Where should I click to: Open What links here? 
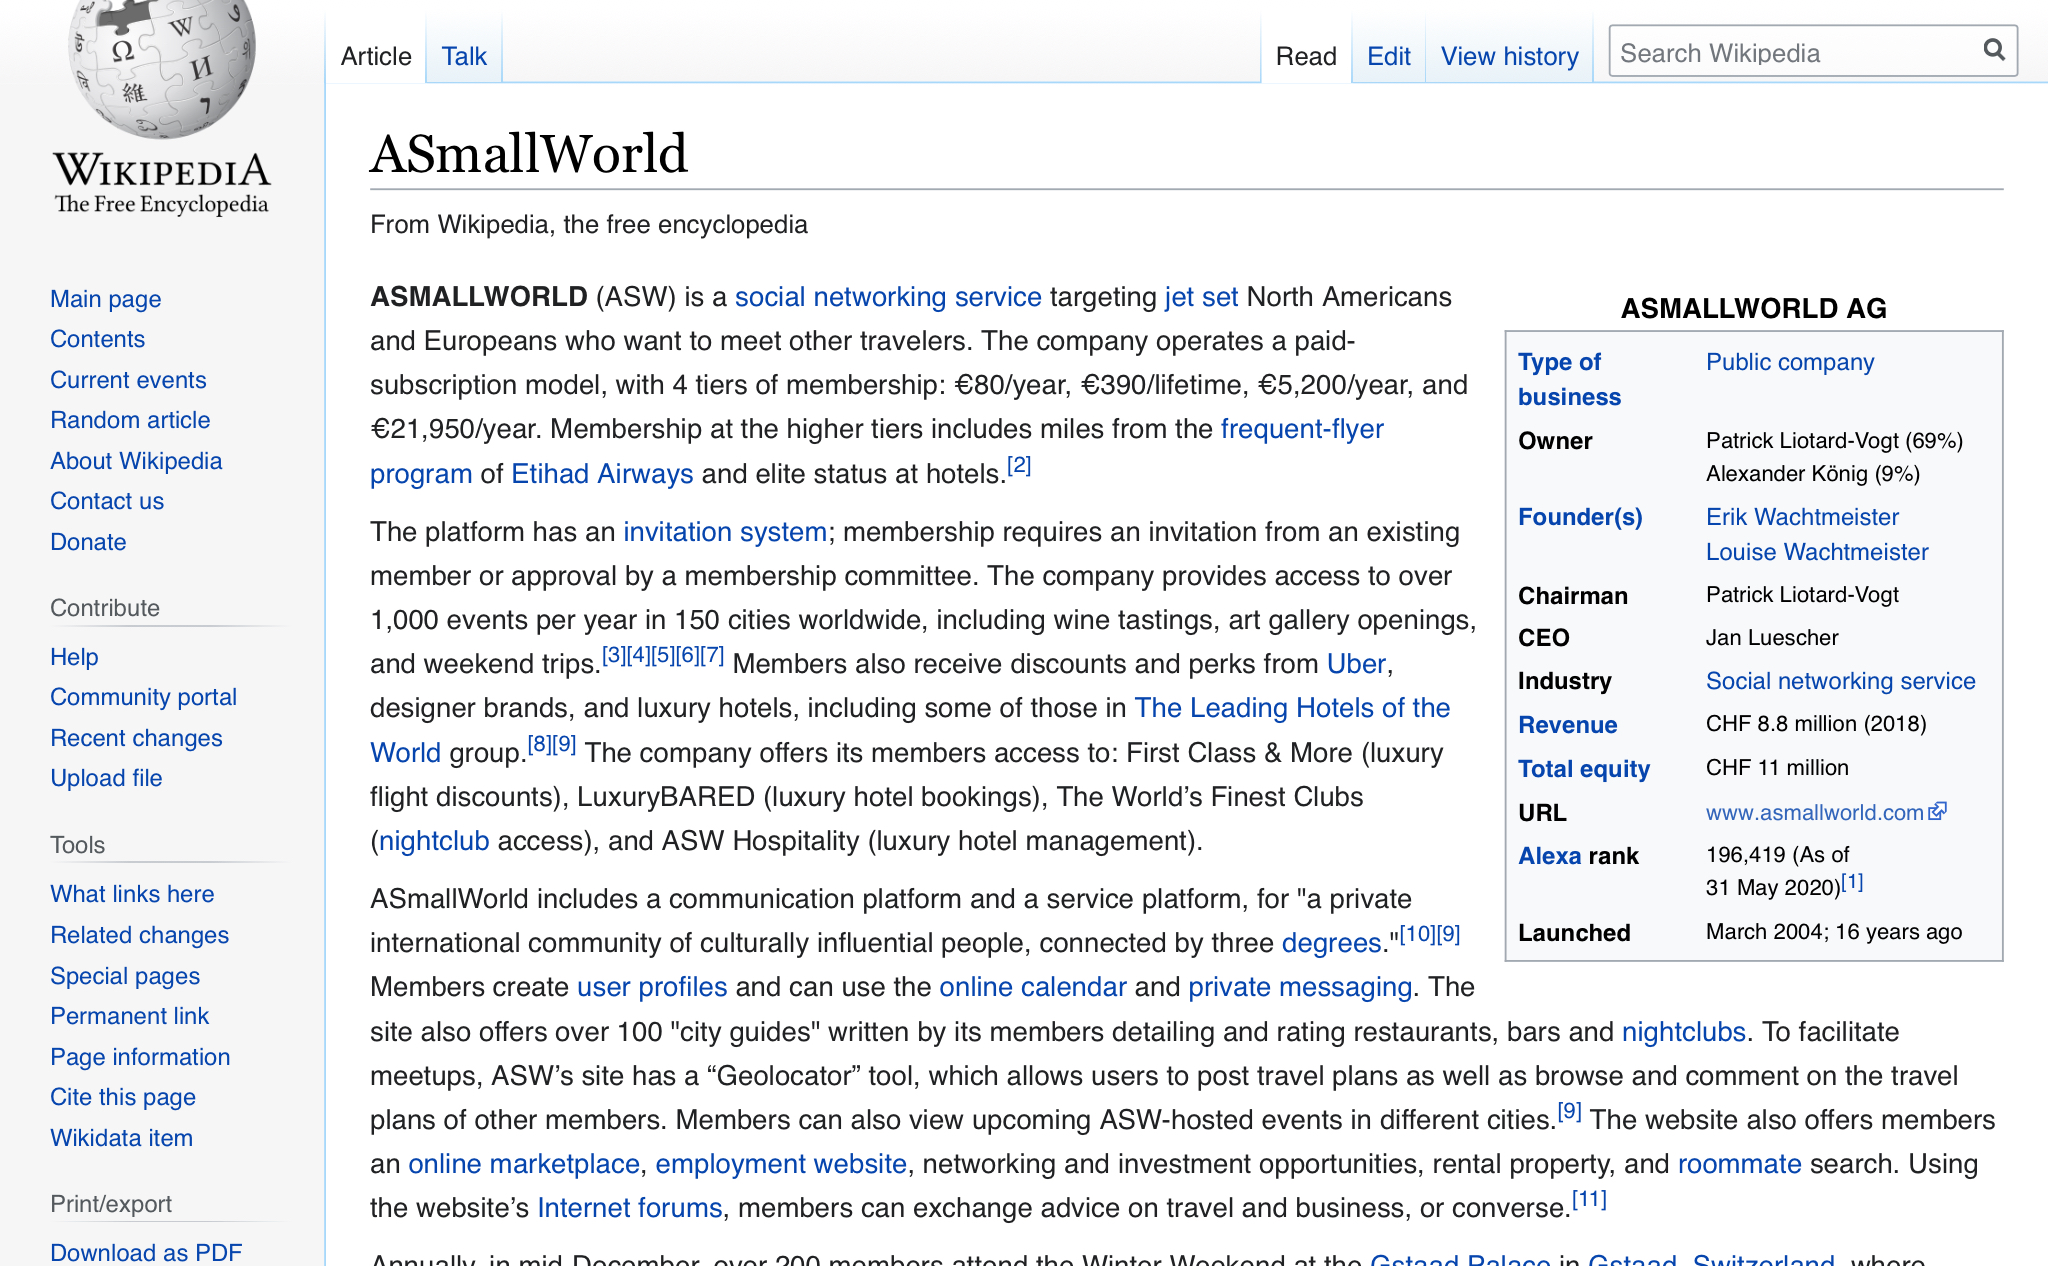[132, 894]
